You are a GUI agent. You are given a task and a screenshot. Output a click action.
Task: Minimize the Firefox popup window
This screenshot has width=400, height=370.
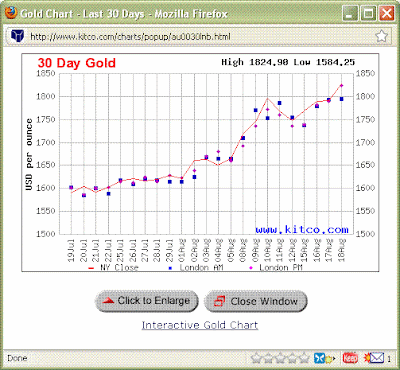[x=350, y=14]
